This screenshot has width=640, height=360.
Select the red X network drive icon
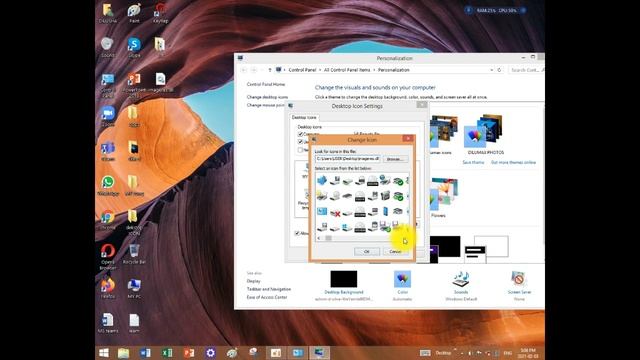pos(335,212)
